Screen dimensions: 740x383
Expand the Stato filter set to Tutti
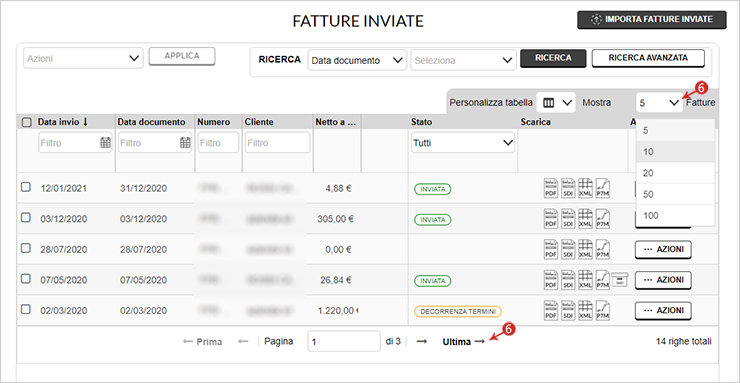coord(462,142)
